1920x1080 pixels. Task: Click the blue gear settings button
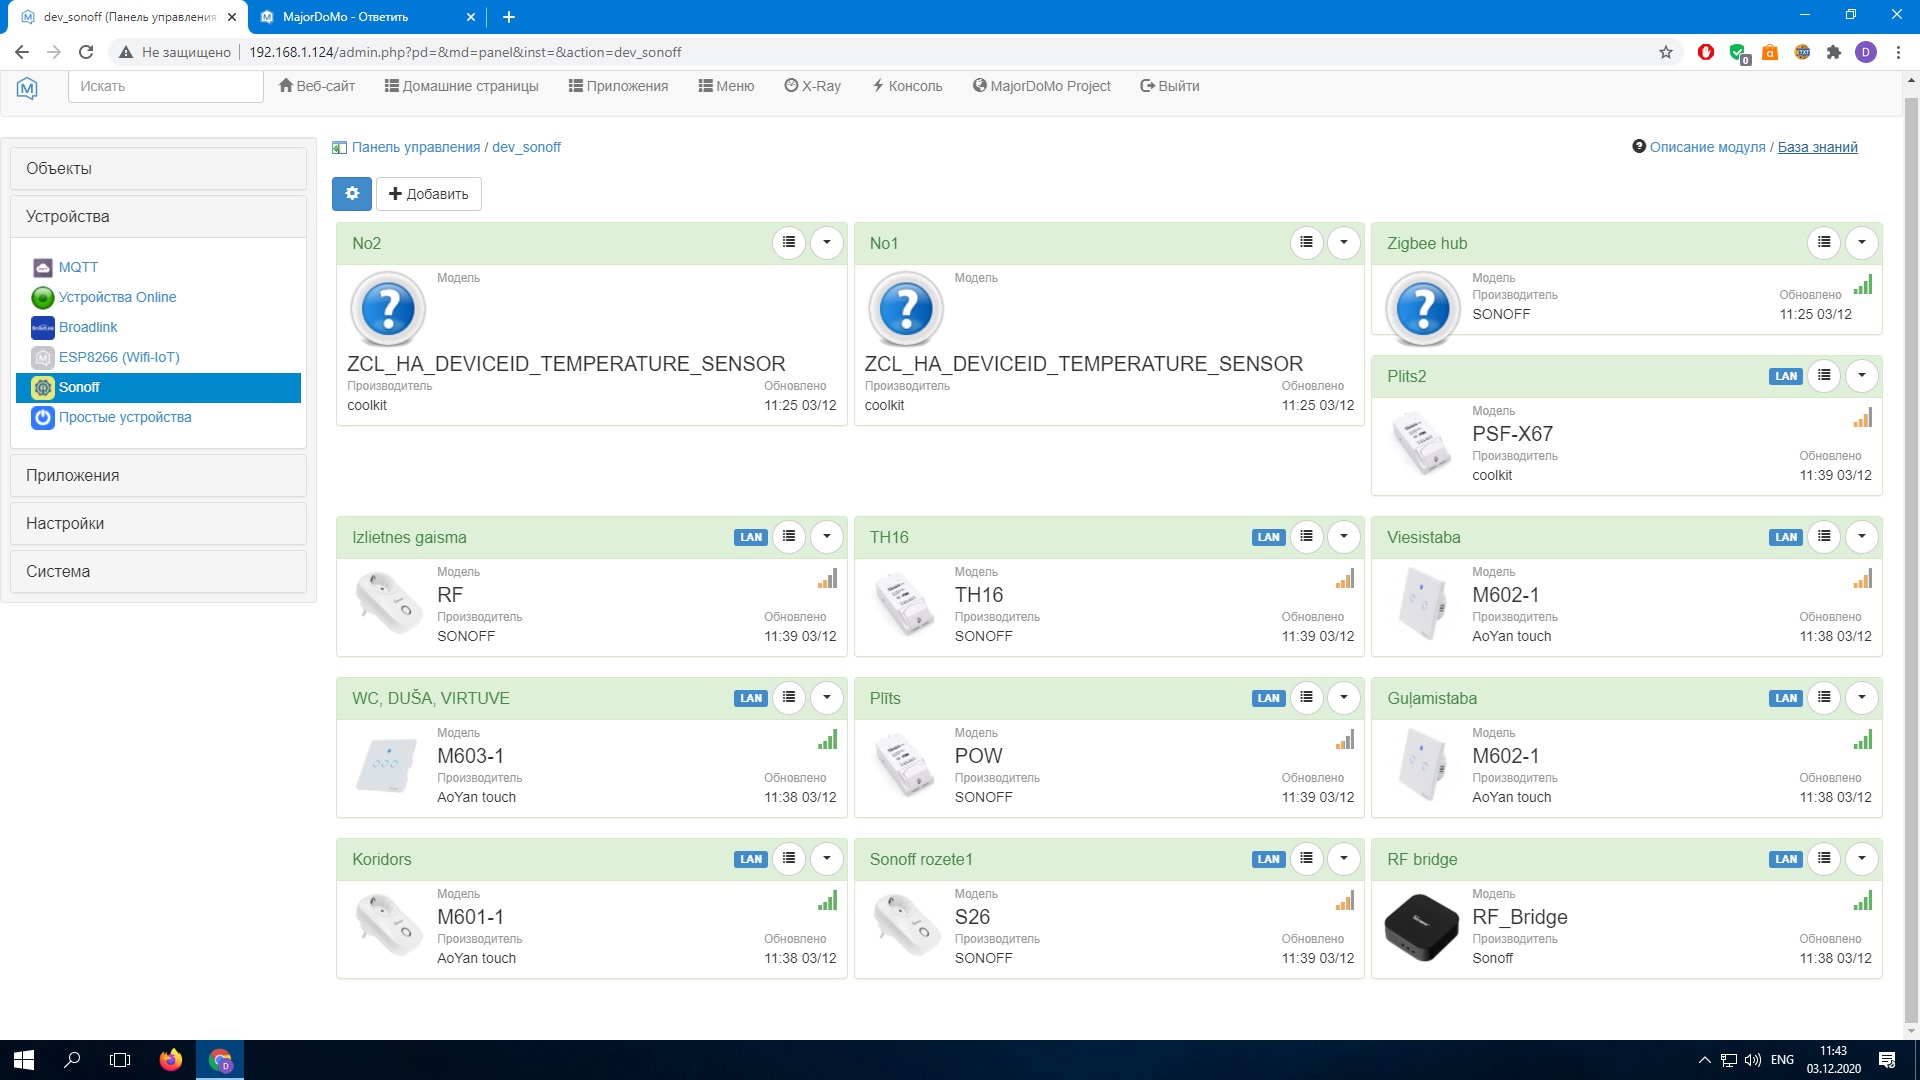[351, 194]
